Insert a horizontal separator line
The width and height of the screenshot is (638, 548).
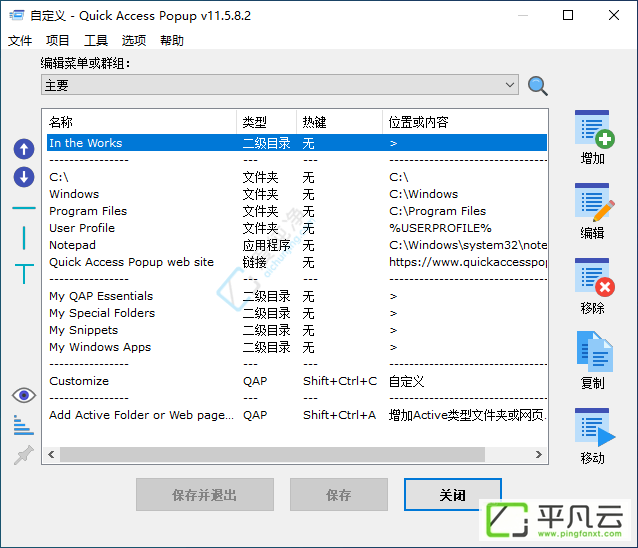24,208
